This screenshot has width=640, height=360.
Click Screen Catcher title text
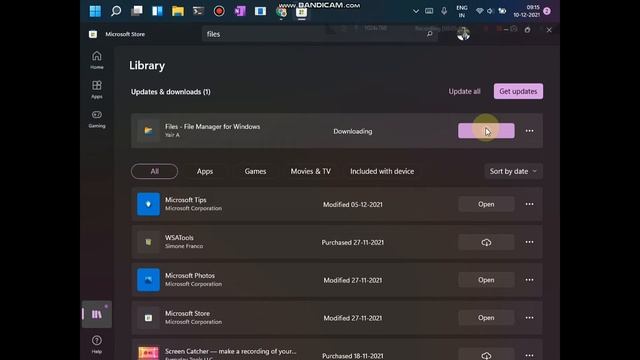231,351
